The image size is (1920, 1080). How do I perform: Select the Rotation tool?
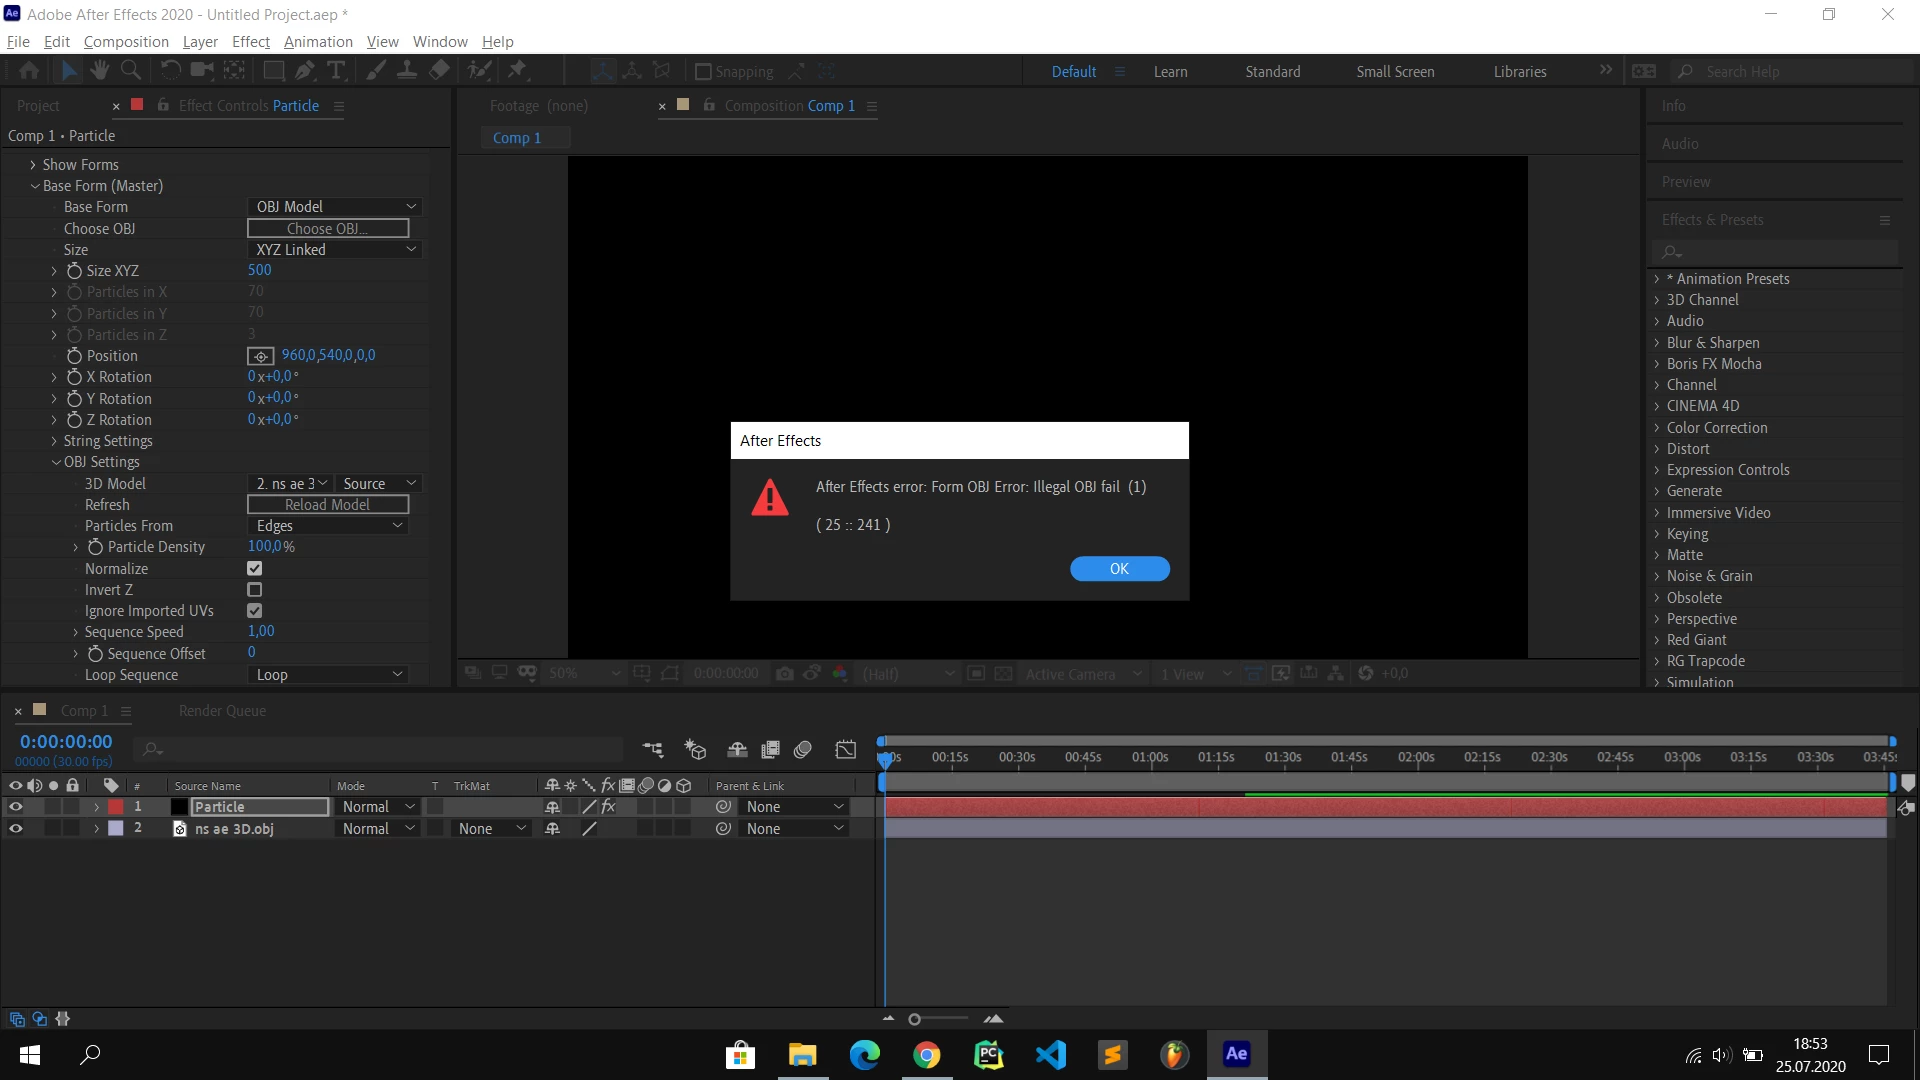point(170,70)
